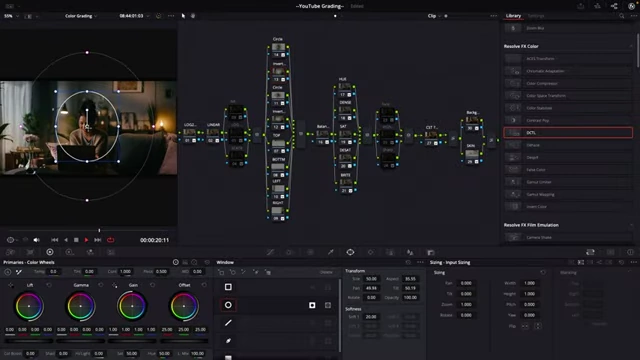
Task: Open the Qualifier eyedropper palette
Action: pyautogui.click(x=331, y=252)
